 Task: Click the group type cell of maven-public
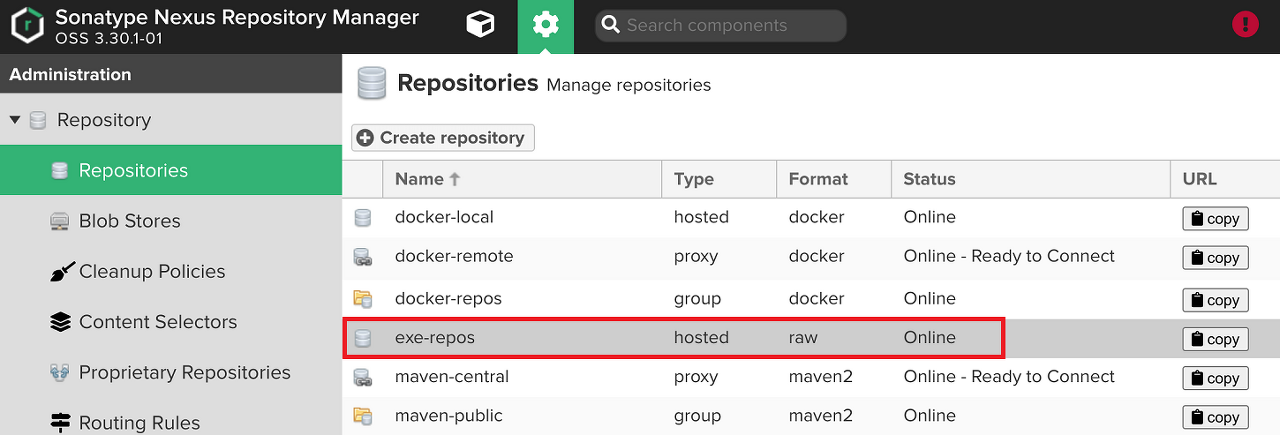697,415
